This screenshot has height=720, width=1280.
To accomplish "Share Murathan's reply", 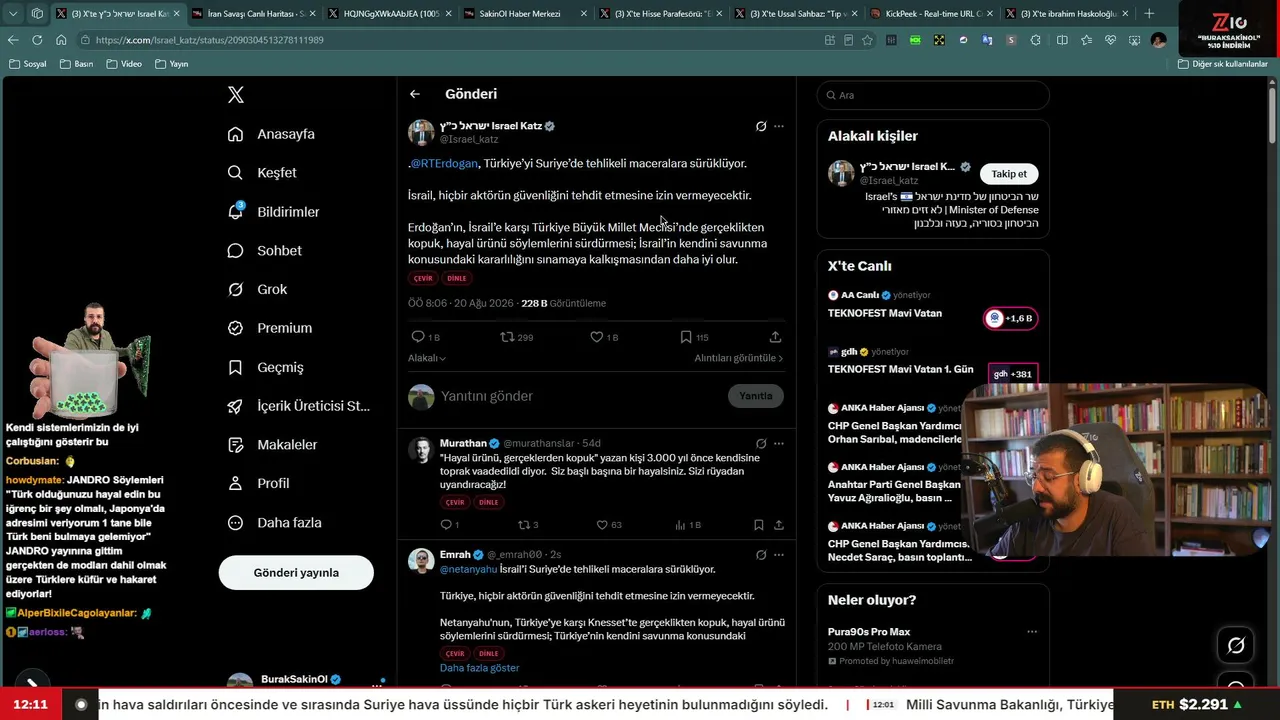I will [x=779, y=525].
